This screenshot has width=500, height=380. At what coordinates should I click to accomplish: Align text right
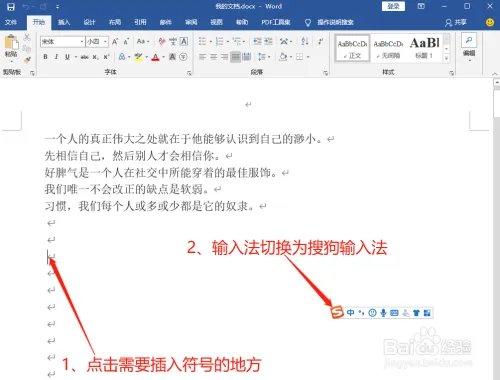[x=224, y=57]
